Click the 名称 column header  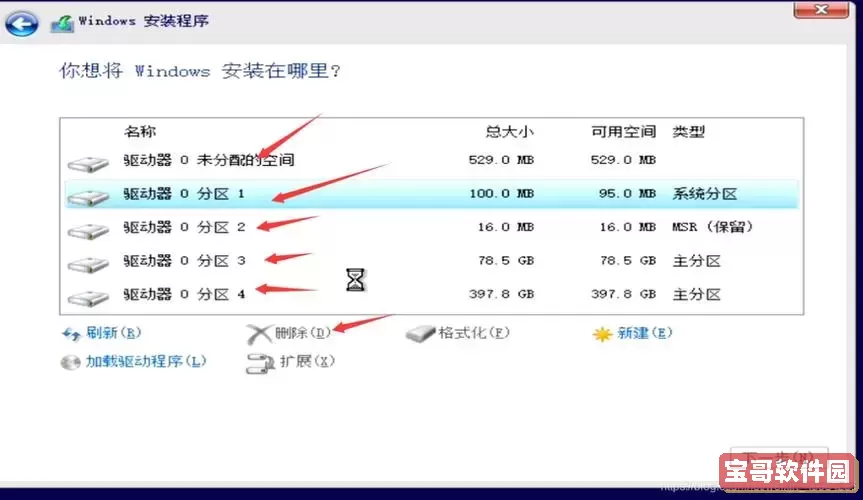pos(140,132)
